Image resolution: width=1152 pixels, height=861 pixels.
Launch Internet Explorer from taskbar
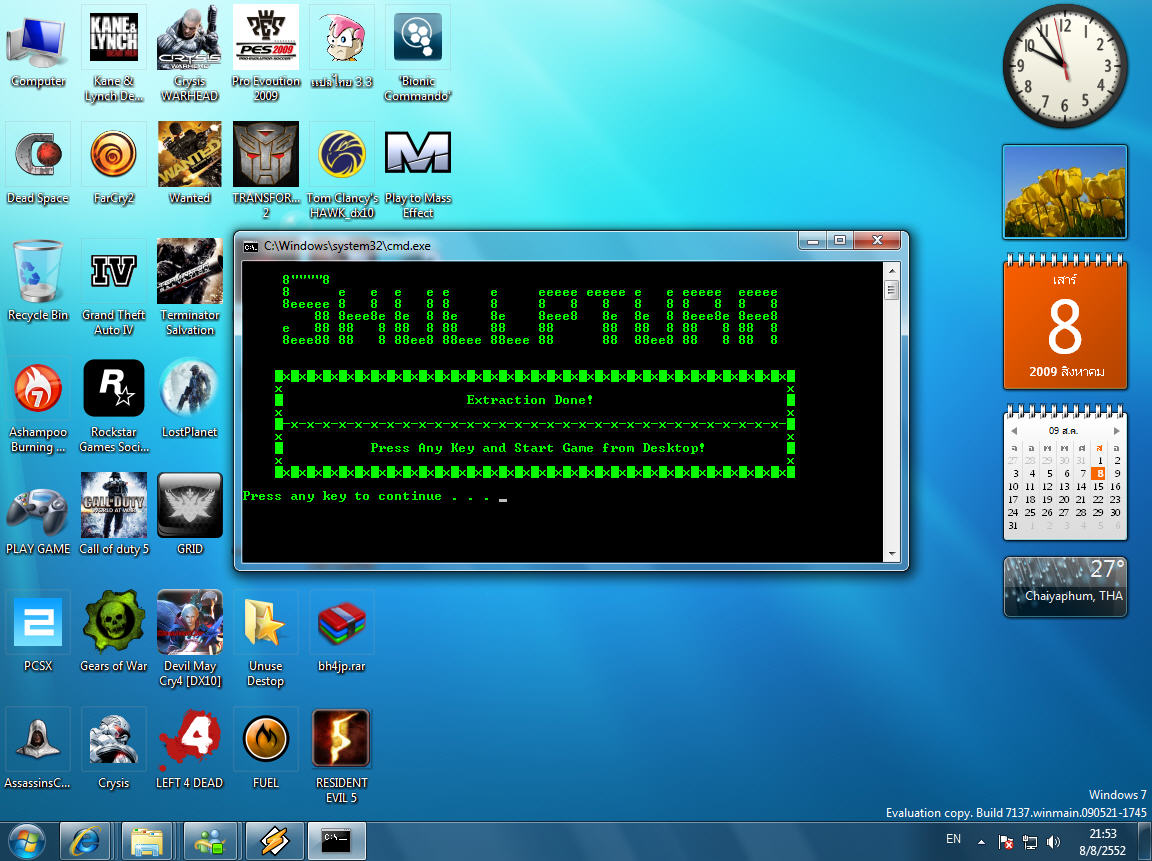[84, 842]
